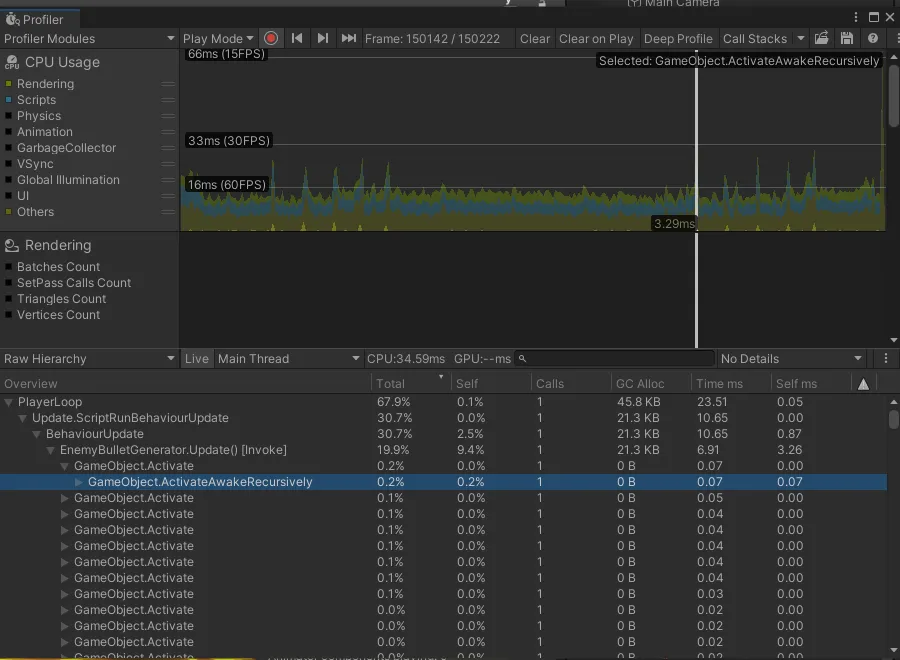
Task: Select the Profiler tab
Action: (34, 19)
